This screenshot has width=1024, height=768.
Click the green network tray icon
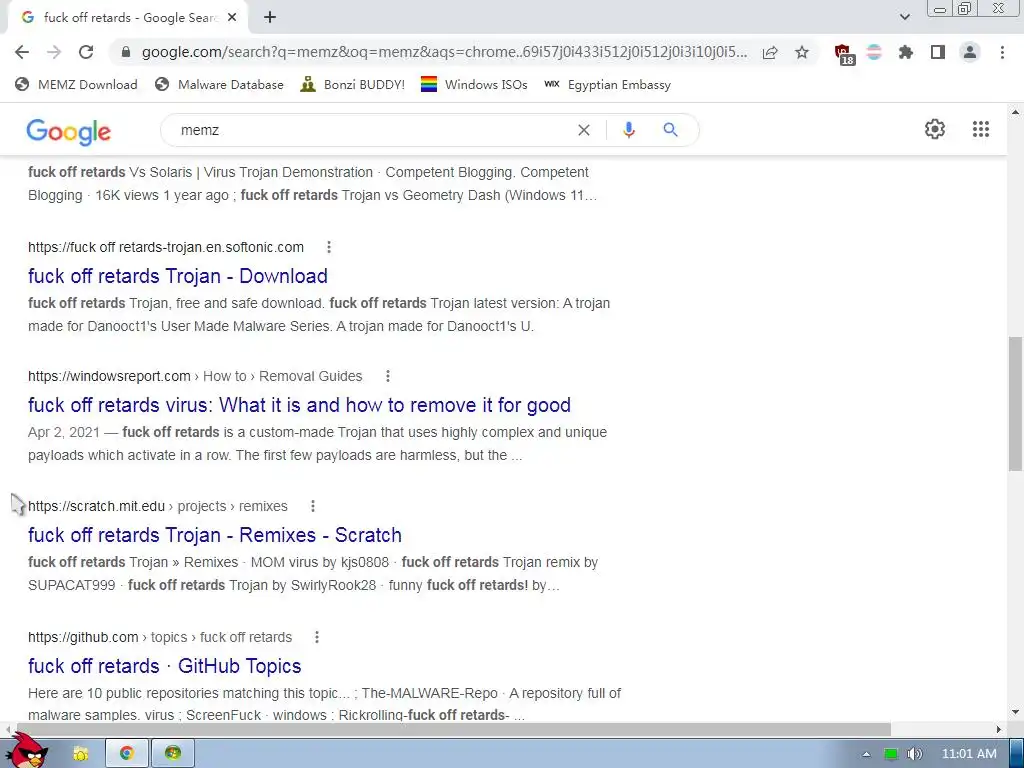891,754
